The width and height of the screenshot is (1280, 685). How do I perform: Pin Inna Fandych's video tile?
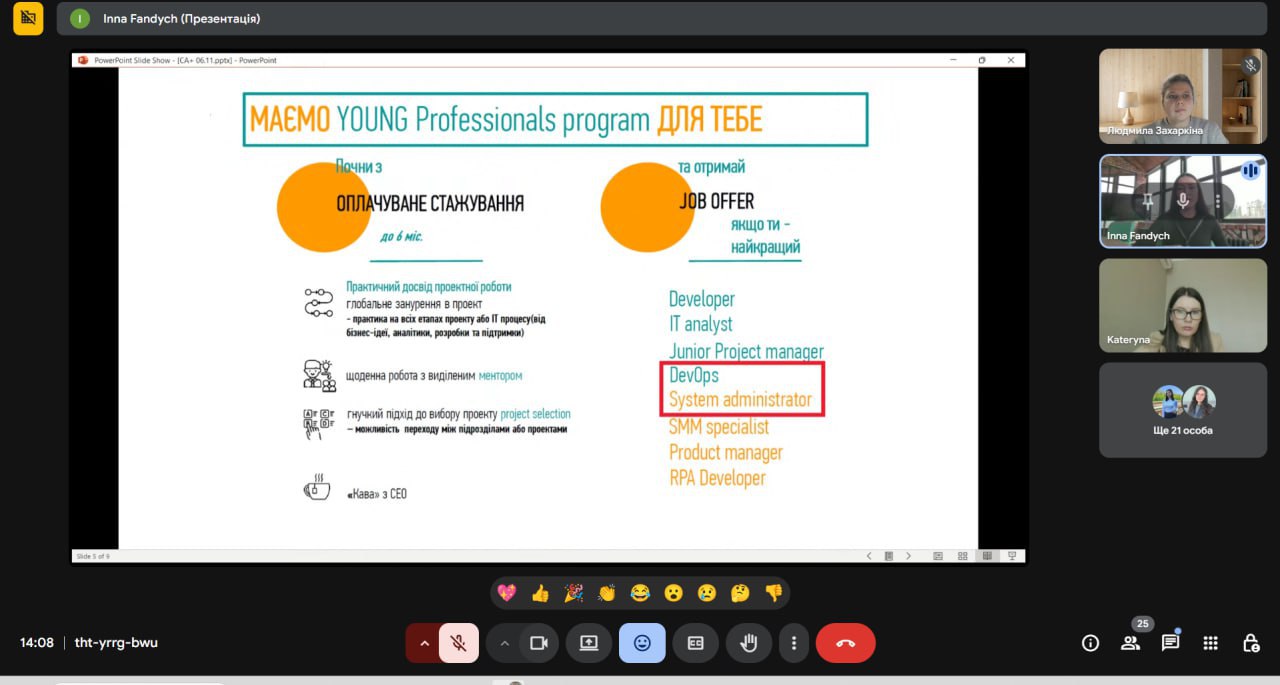[1148, 201]
